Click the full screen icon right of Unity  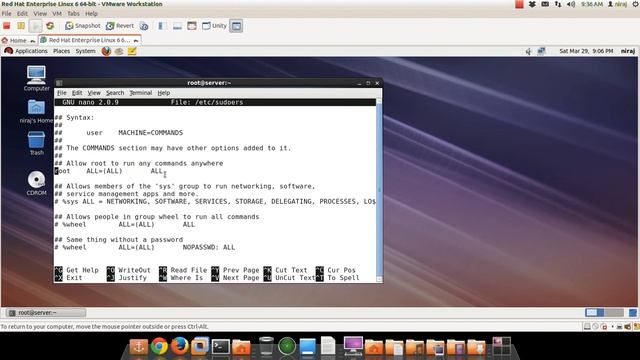click(236, 26)
